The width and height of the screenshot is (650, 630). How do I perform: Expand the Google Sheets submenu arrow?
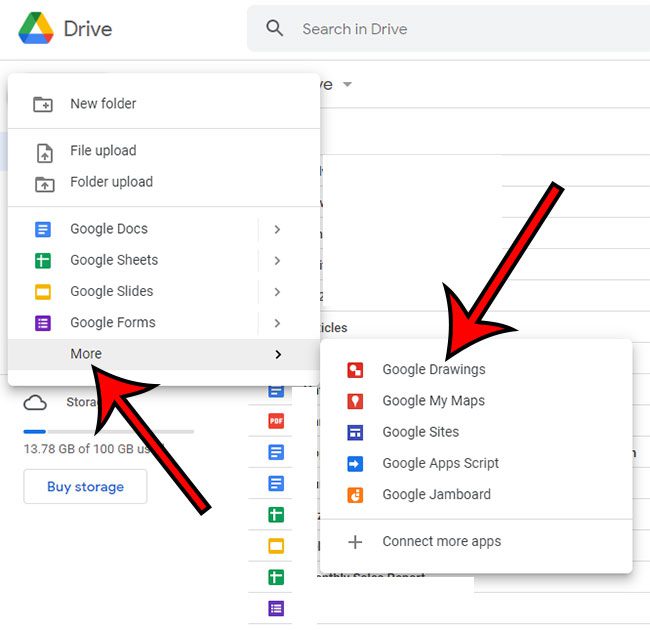point(277,261)
